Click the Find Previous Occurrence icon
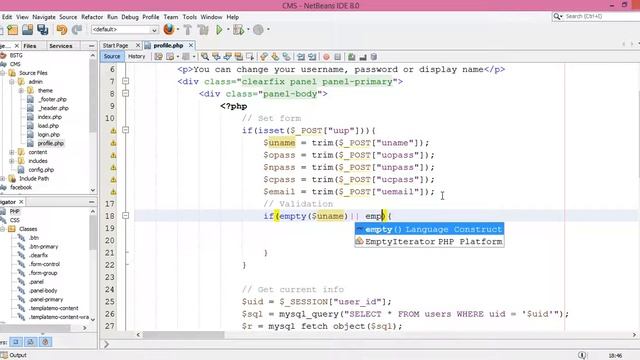Screen dimensions: 640x360 [x=216, y=57]
